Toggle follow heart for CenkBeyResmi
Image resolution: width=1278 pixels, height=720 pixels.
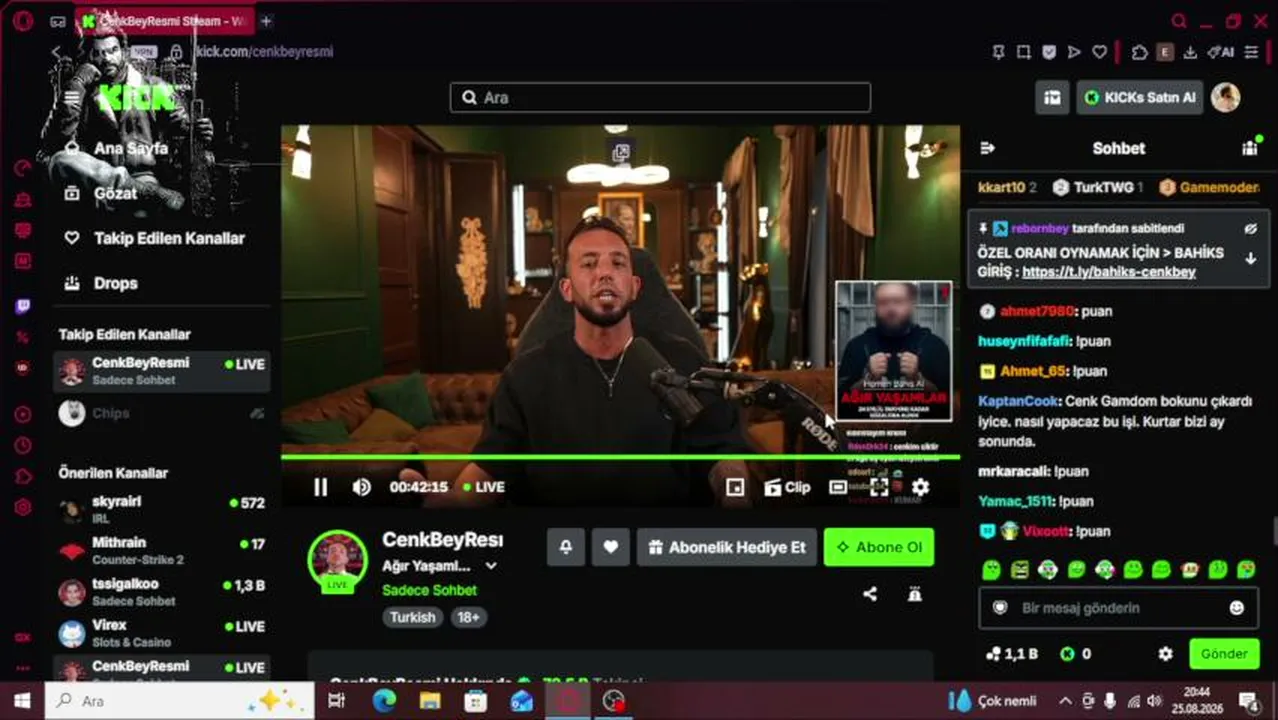[x=610, y=547]
